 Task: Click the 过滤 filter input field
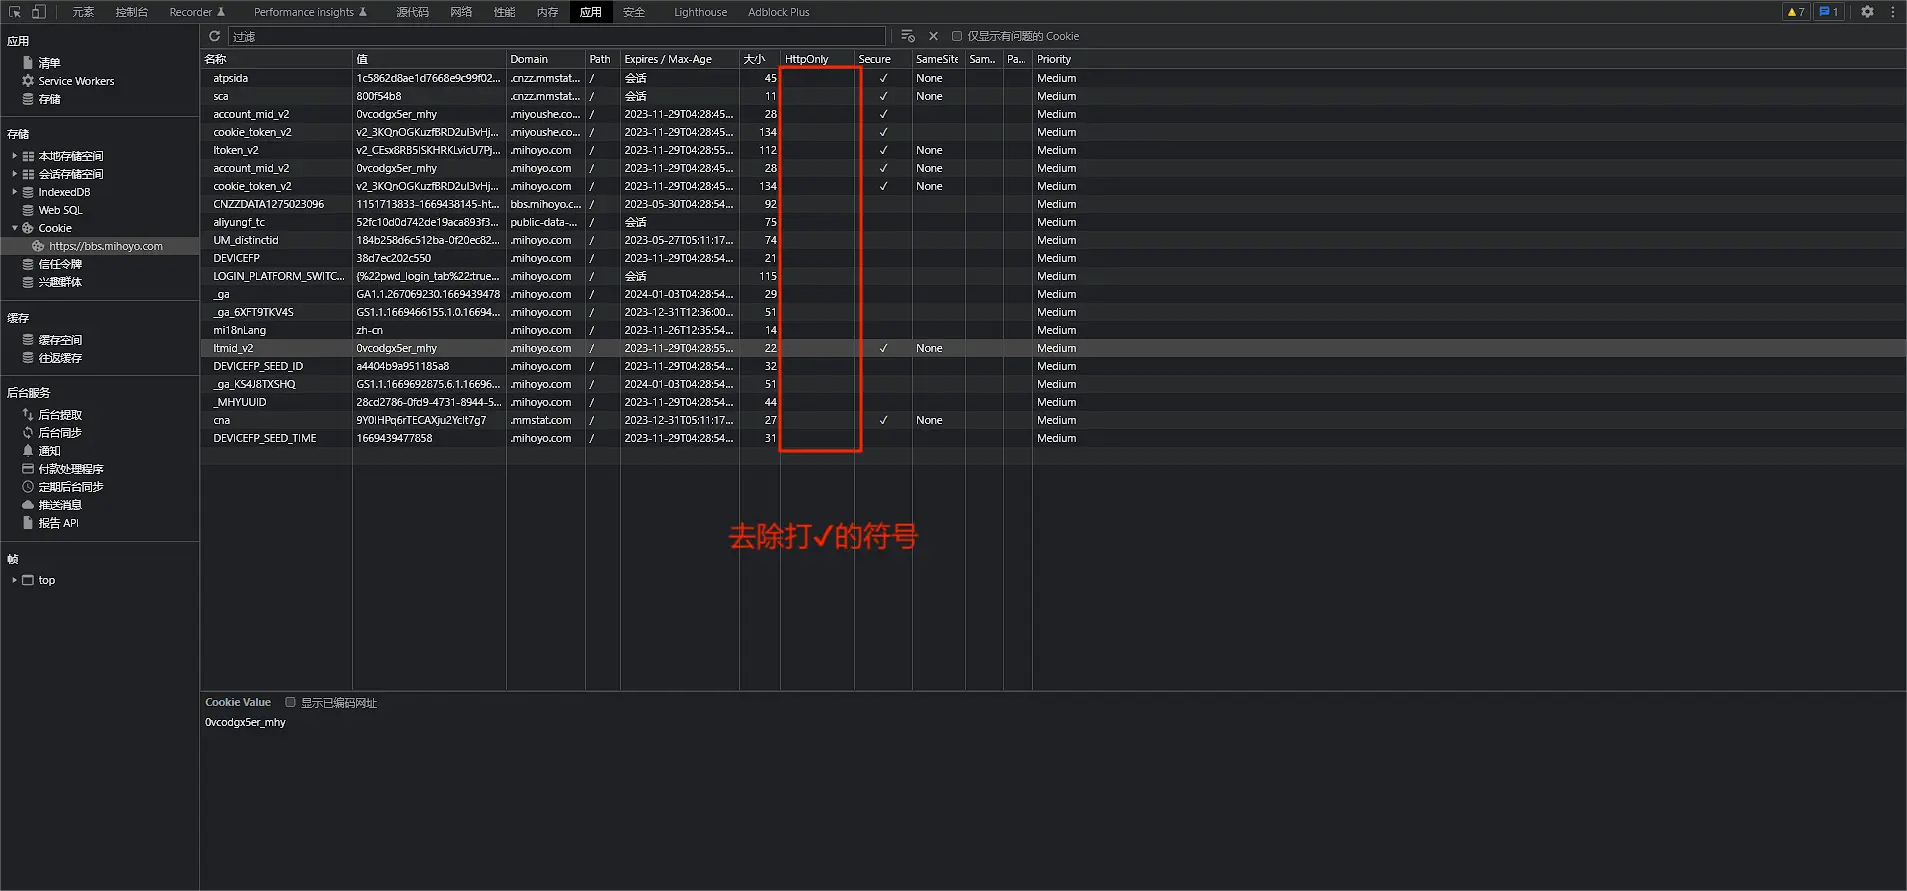[557, 36]
